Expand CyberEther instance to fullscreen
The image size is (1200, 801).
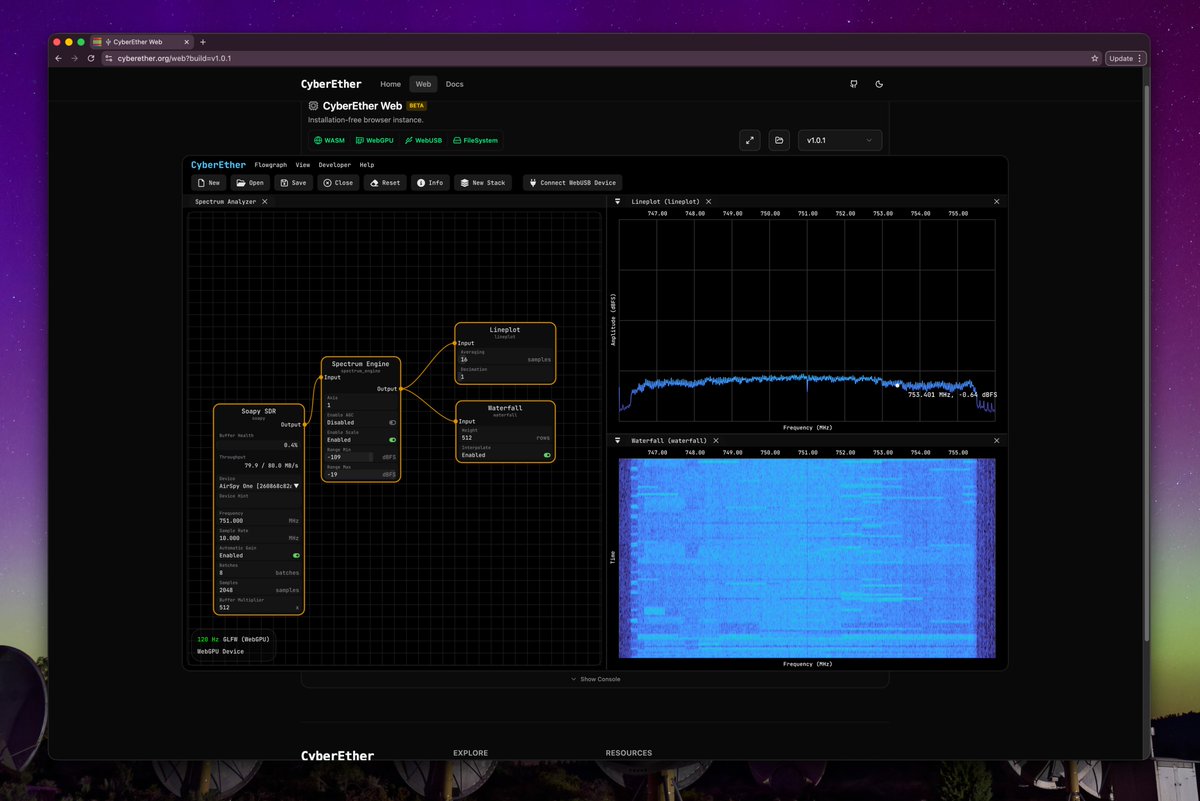pos(750,141)
